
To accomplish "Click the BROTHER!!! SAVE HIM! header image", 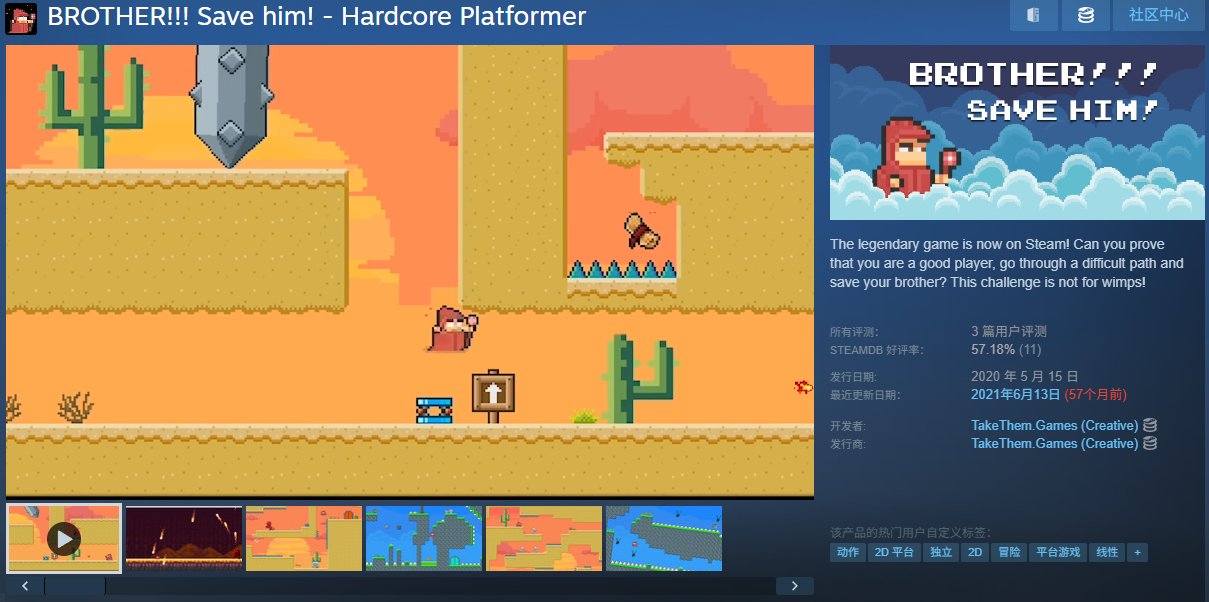I will tap(1017, 132).
